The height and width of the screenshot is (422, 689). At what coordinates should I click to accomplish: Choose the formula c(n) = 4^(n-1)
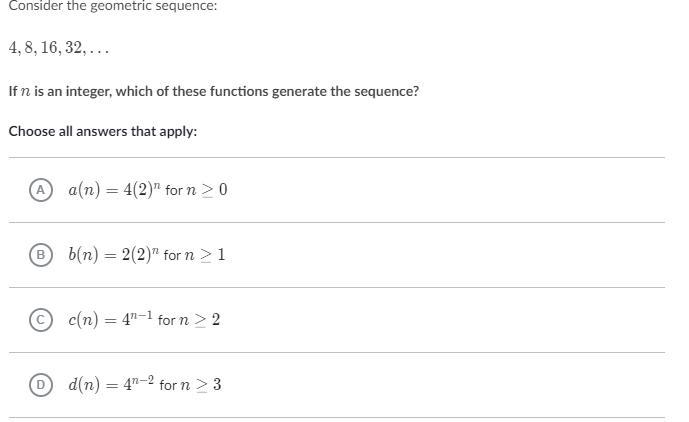[x=110, y=319]
